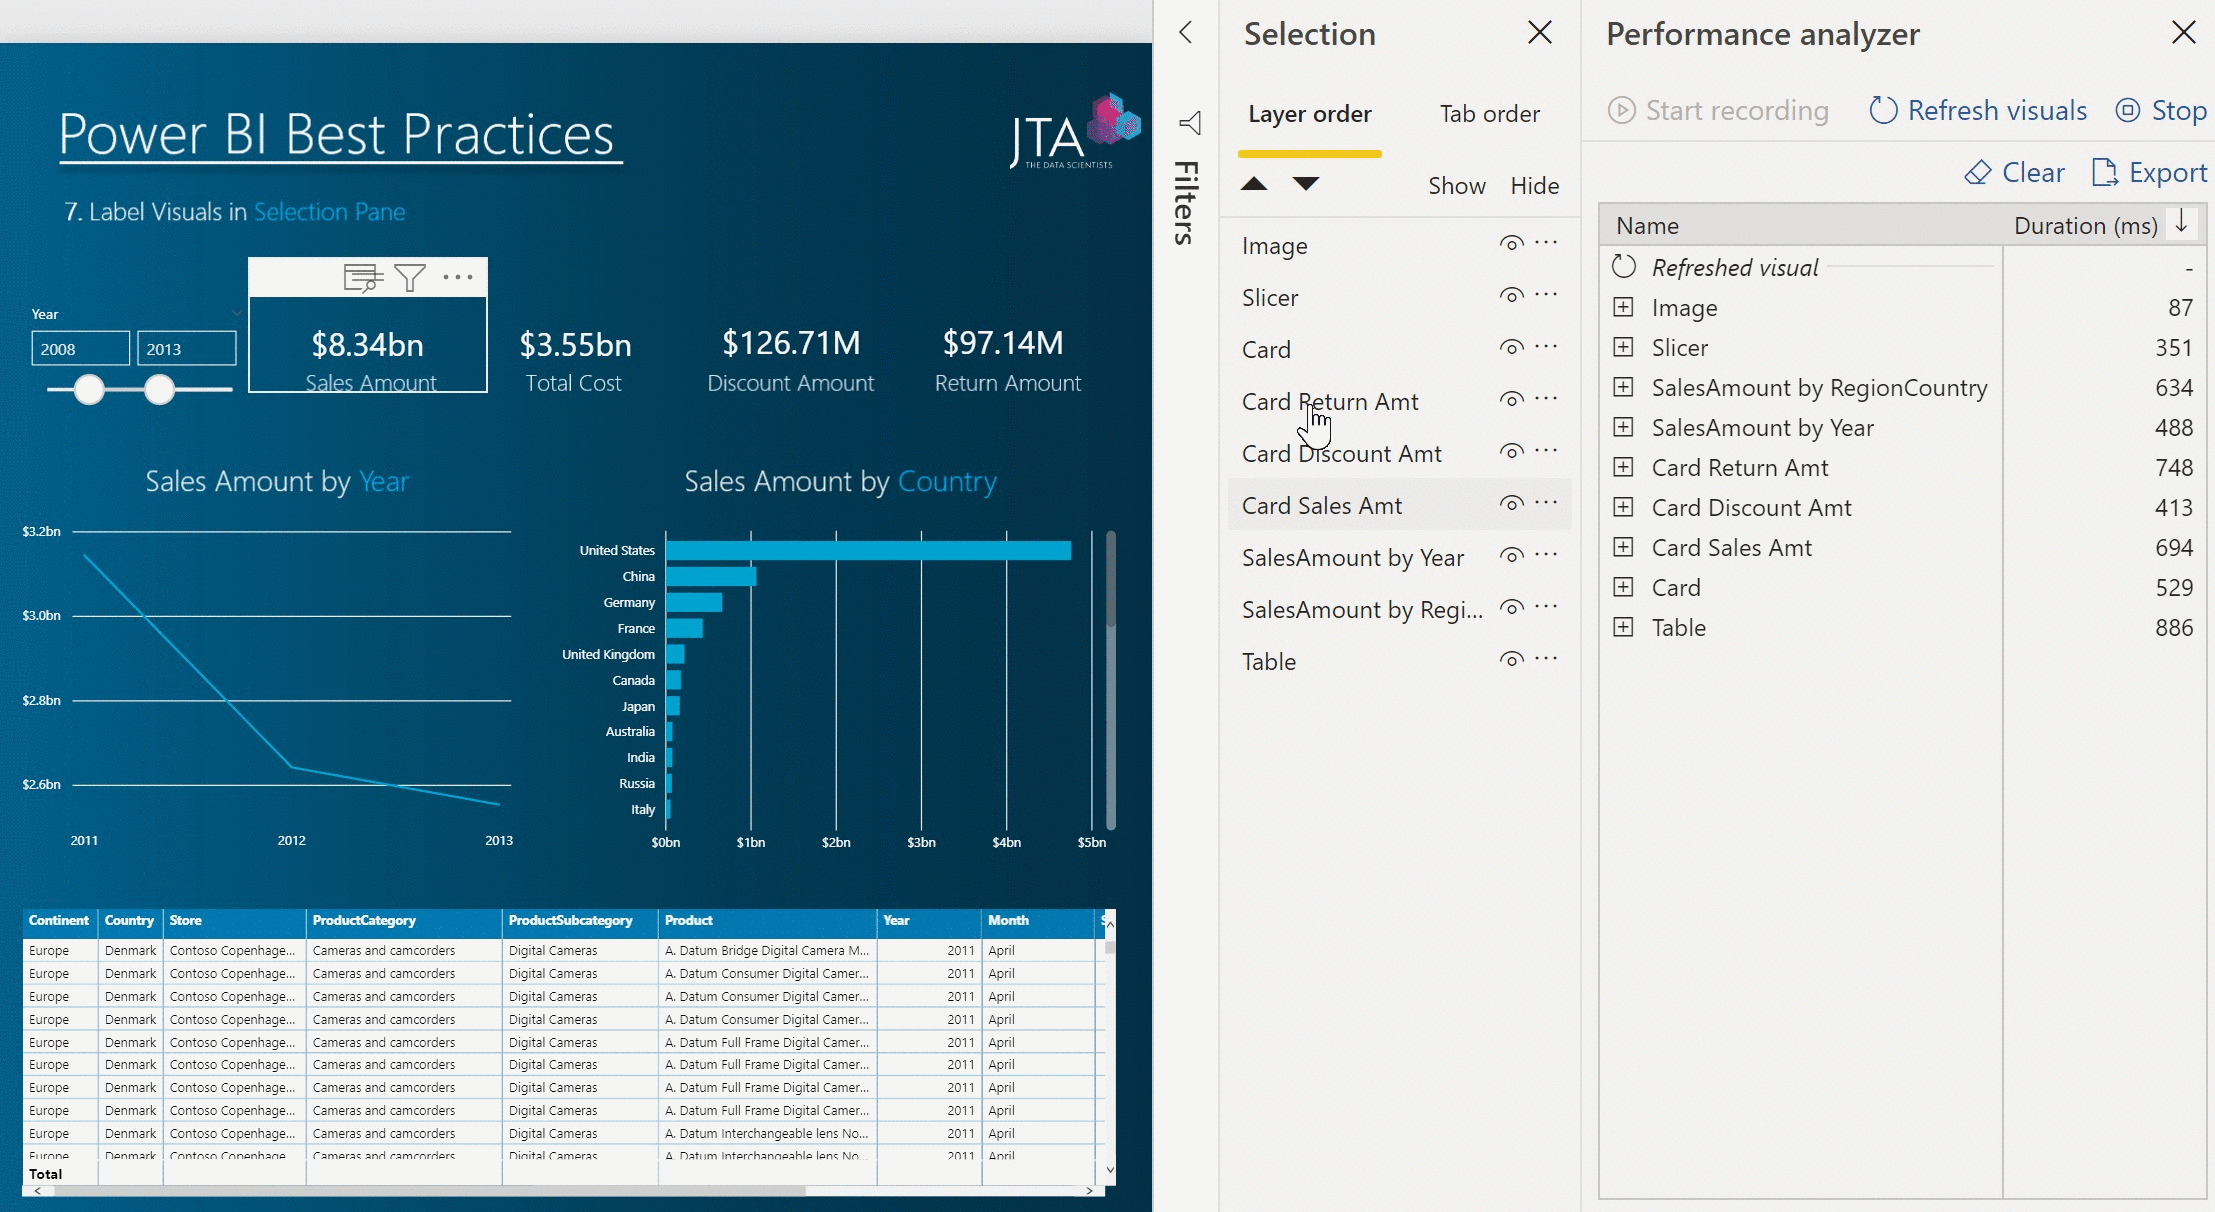The image size is (2215, 1212).
Task: Toggle visibility of SalesAmount by Regi... layer
Action: 1511,608
